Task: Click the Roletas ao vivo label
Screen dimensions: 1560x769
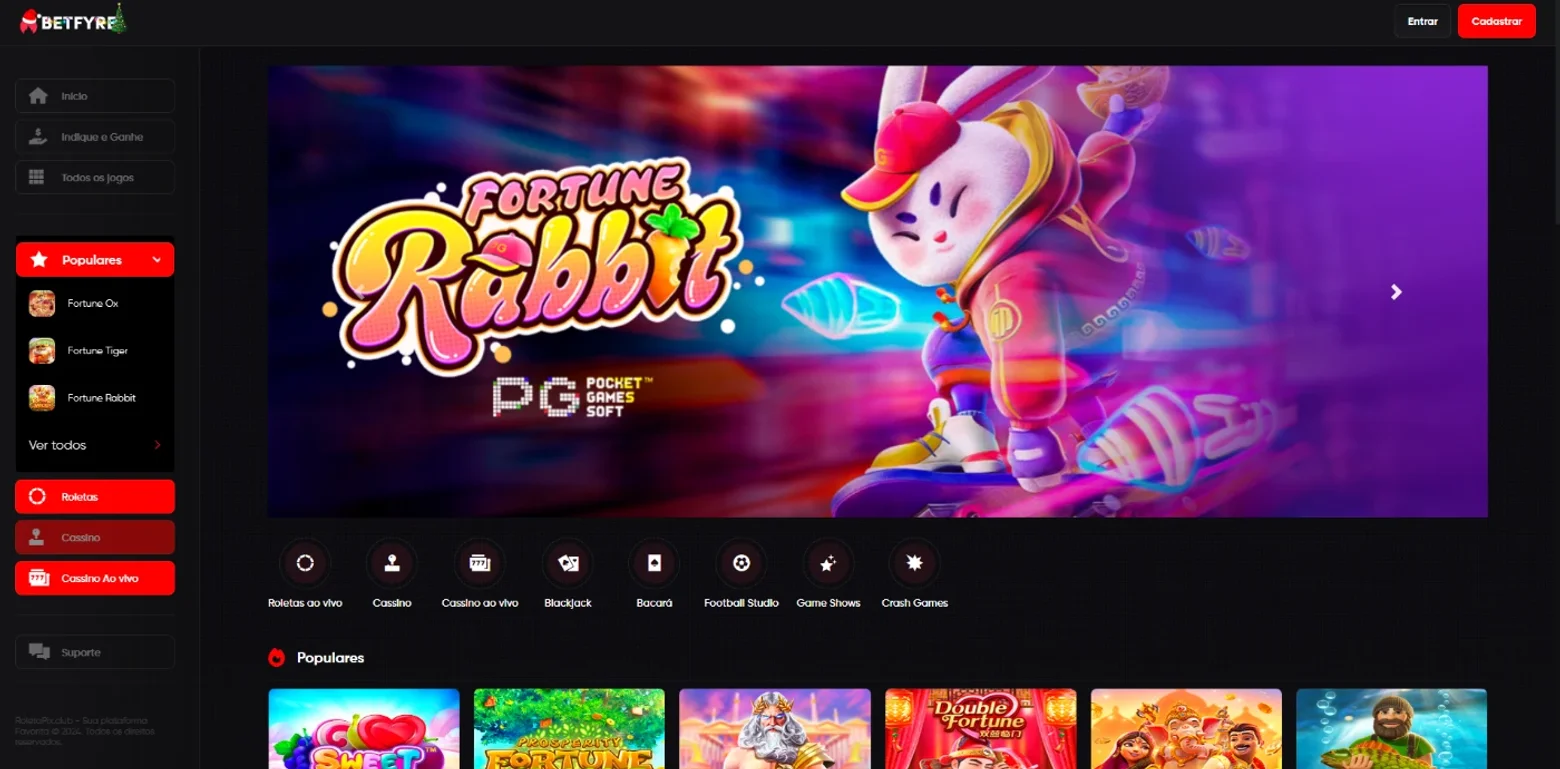Action: 306,603
